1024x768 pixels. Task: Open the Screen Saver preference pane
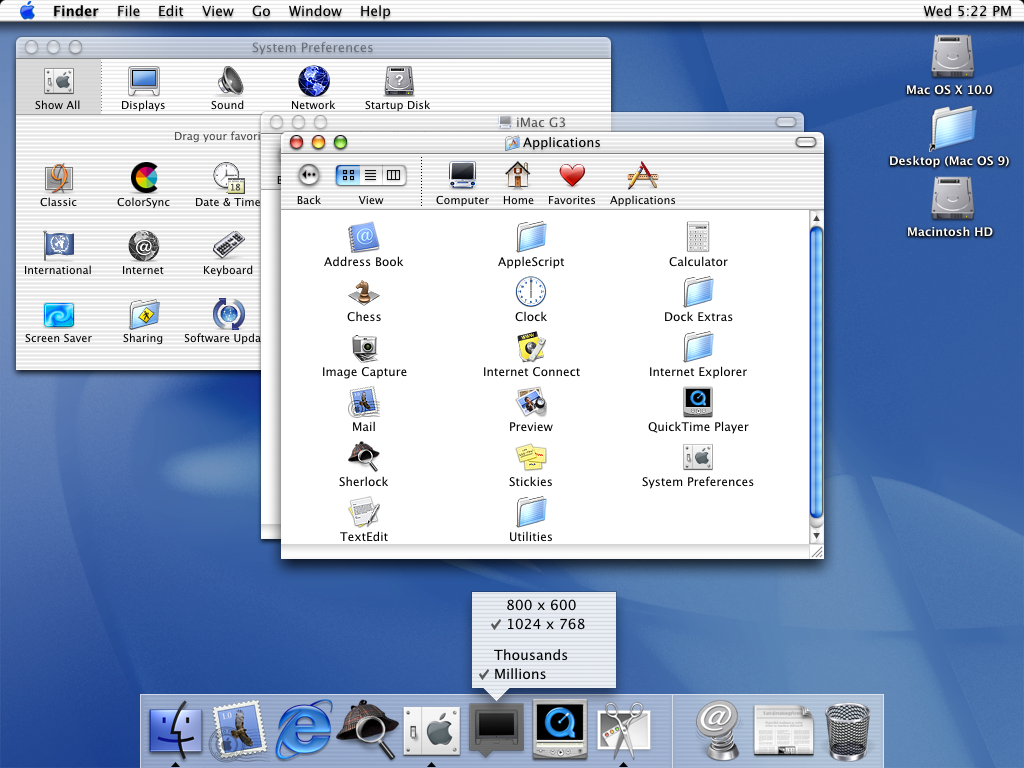click(x=58, y=315)
